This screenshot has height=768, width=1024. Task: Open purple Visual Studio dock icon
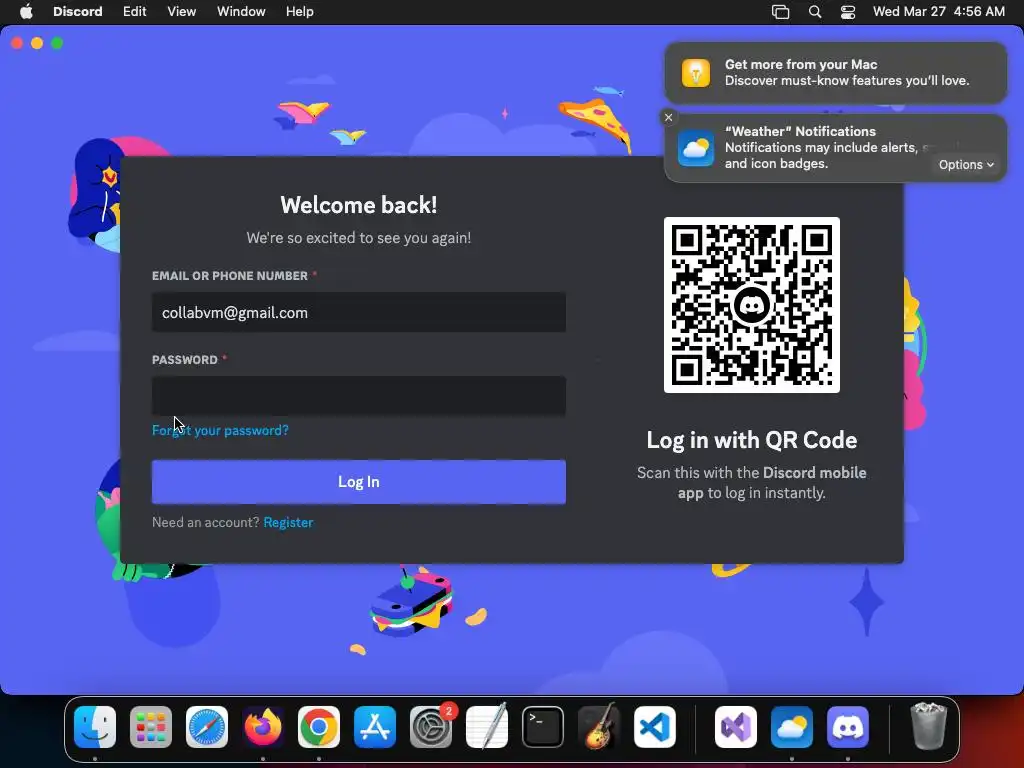click(x=736, y=727)
